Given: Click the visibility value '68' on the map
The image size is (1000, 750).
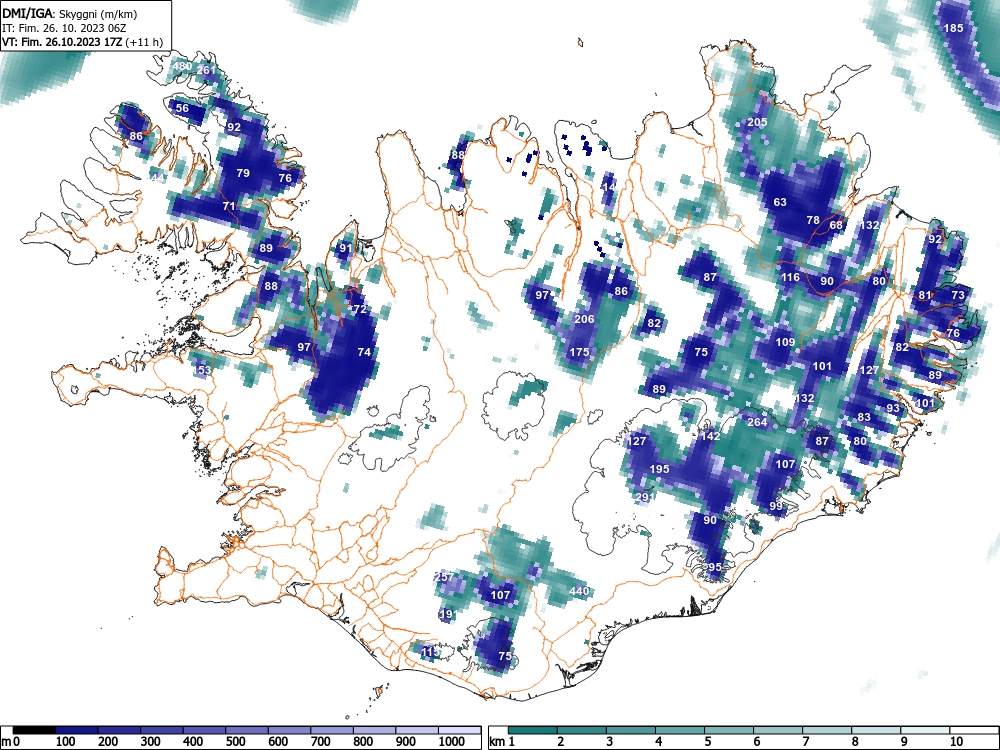Looking at the screenshot, I should pyautogui.click(x=836, y=225).
